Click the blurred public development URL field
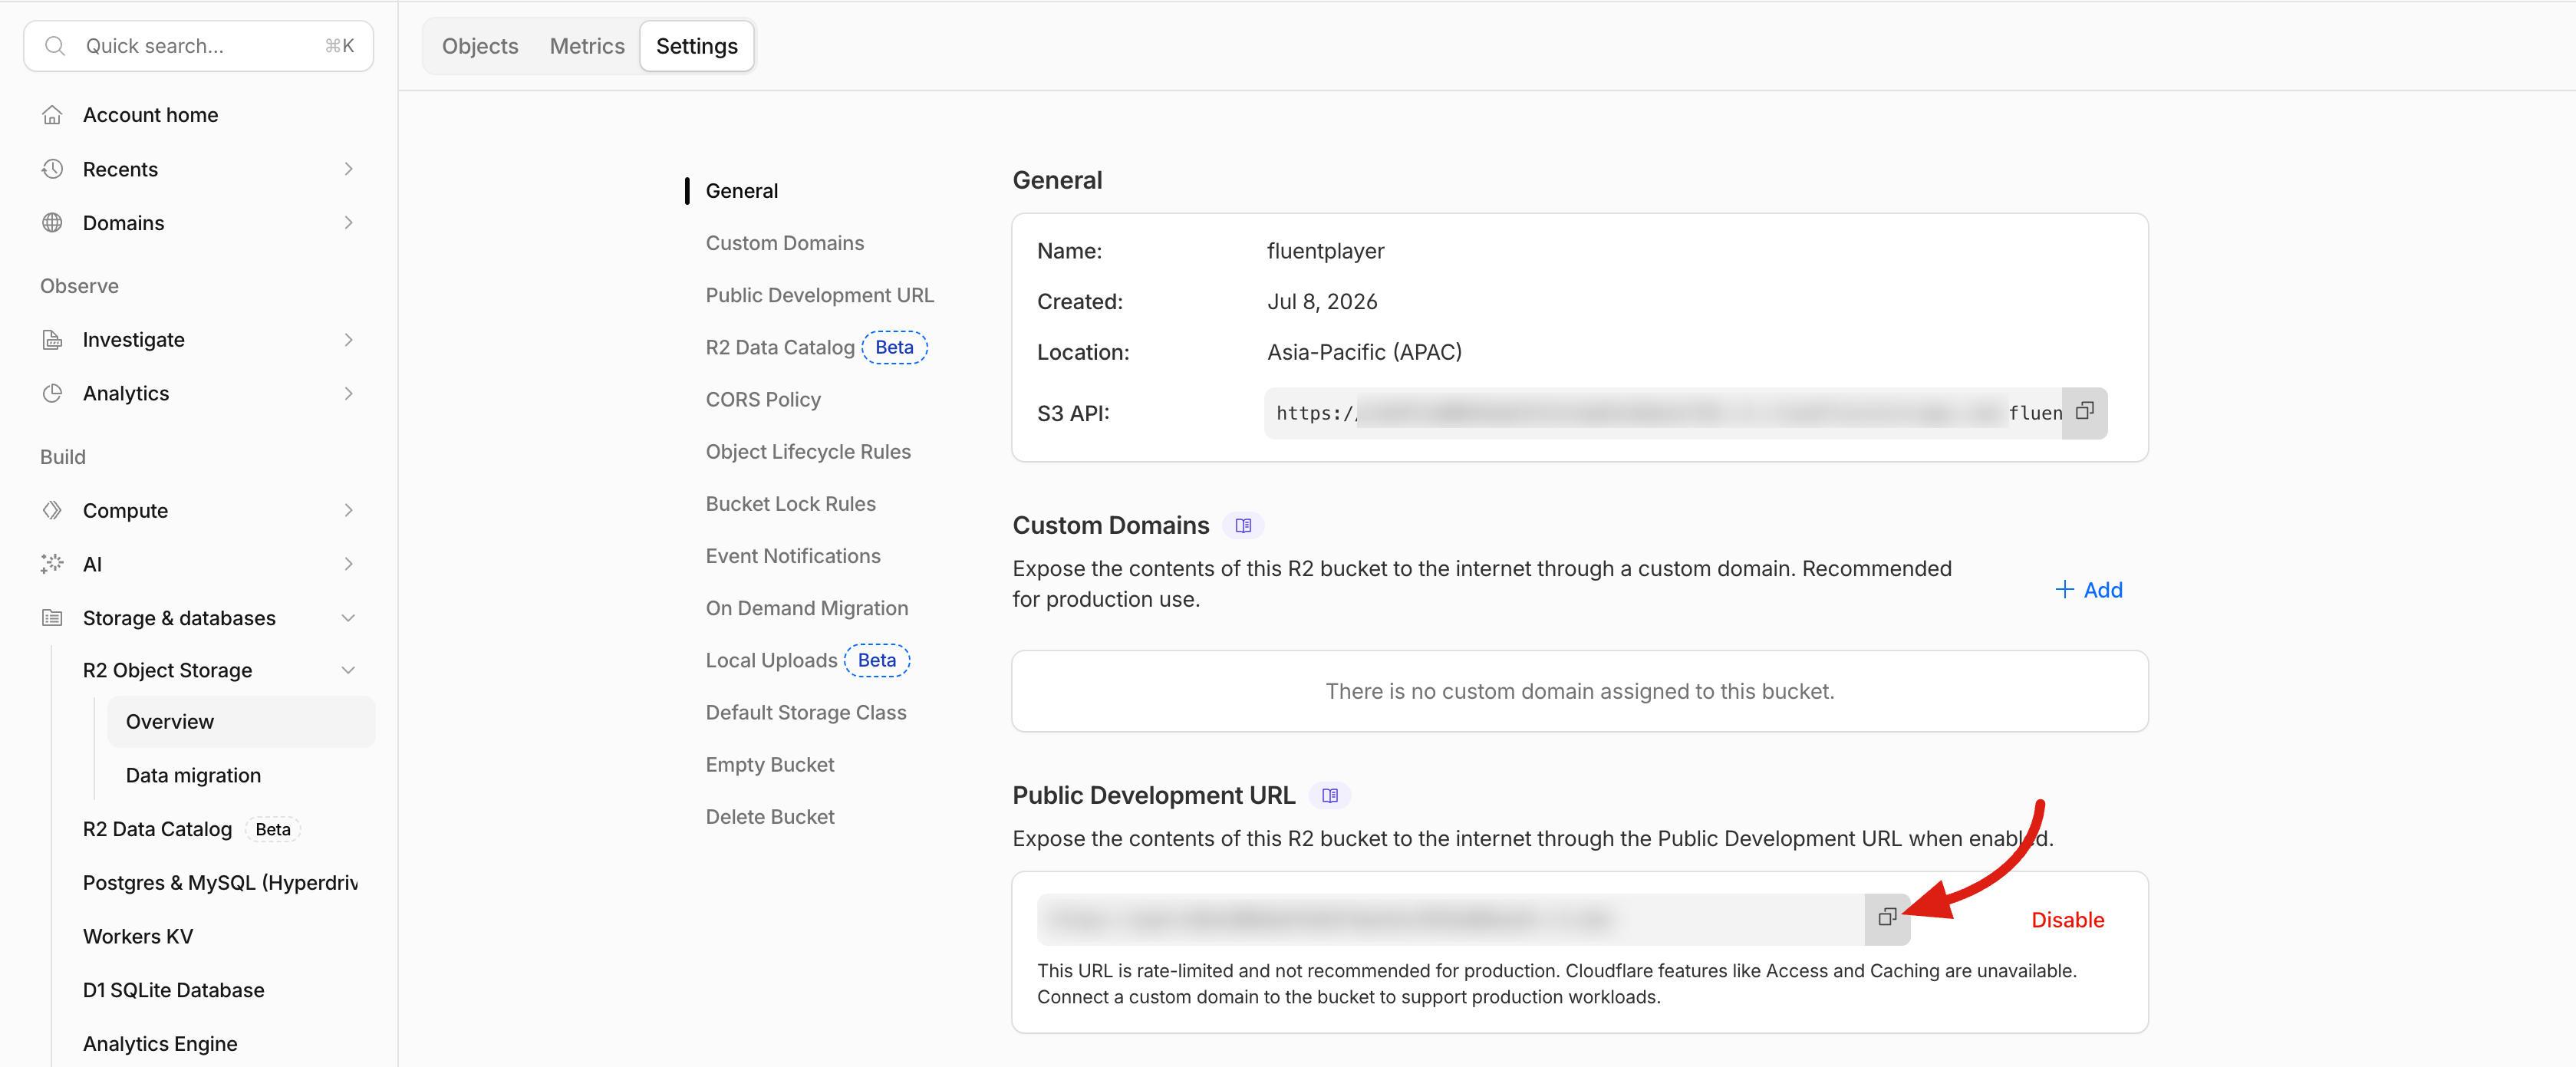Viewport: 2576px width, 1067px height. click(x=1451, y=919)
